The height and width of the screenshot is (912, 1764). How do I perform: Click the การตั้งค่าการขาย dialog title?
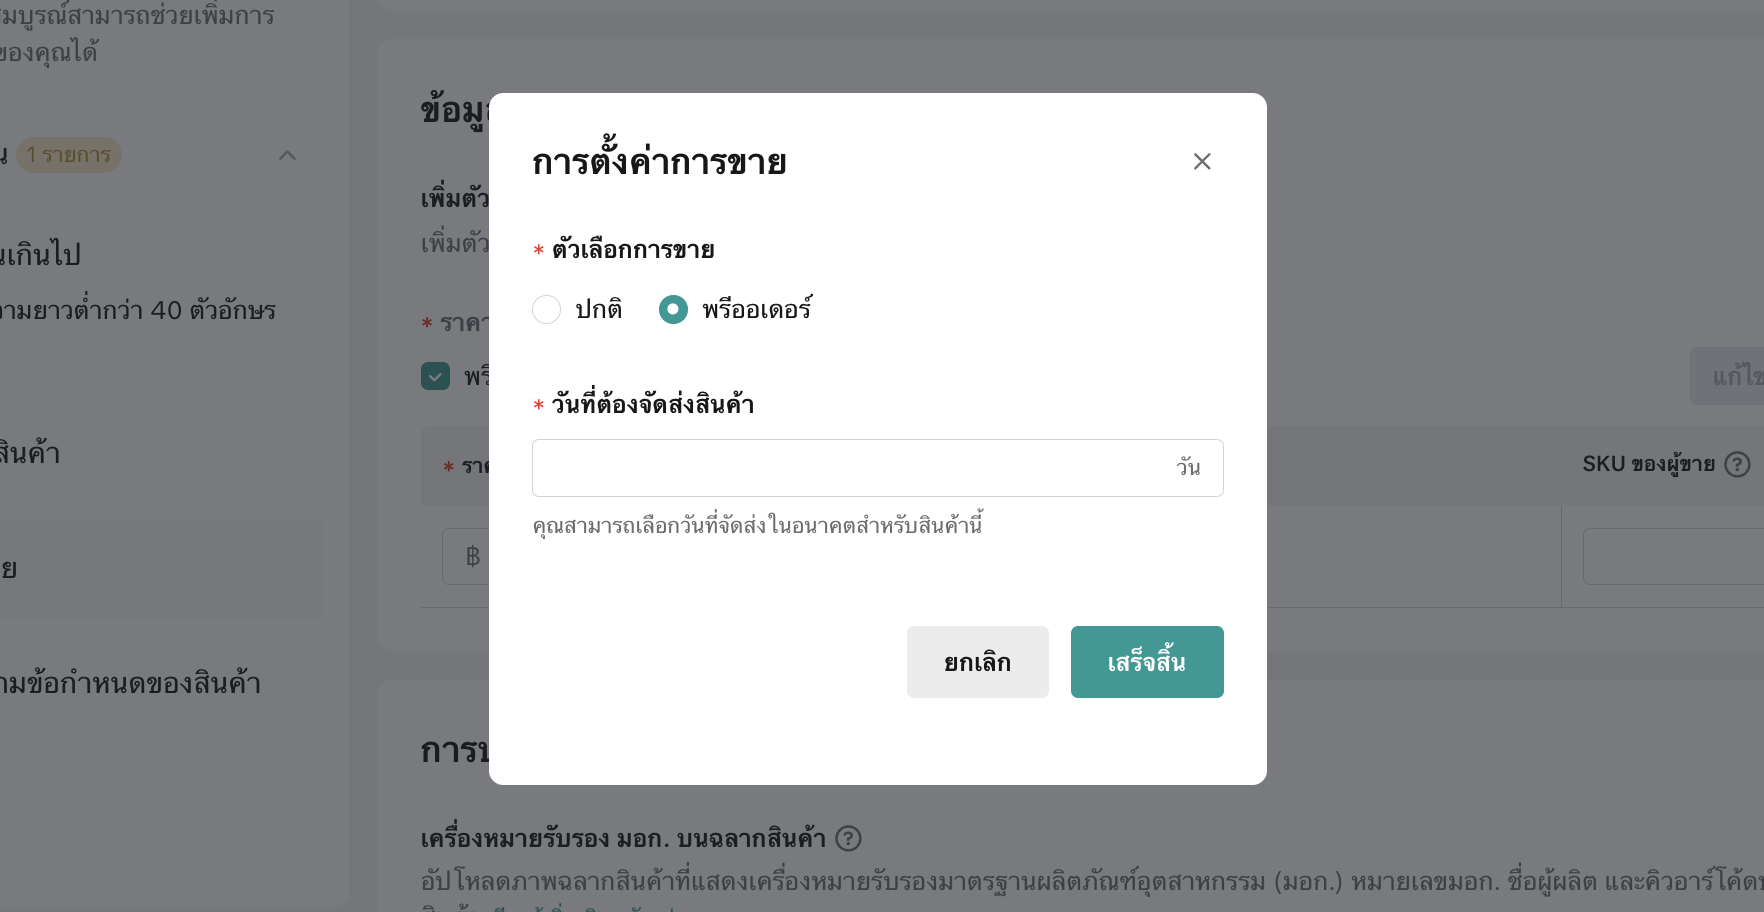659,162
